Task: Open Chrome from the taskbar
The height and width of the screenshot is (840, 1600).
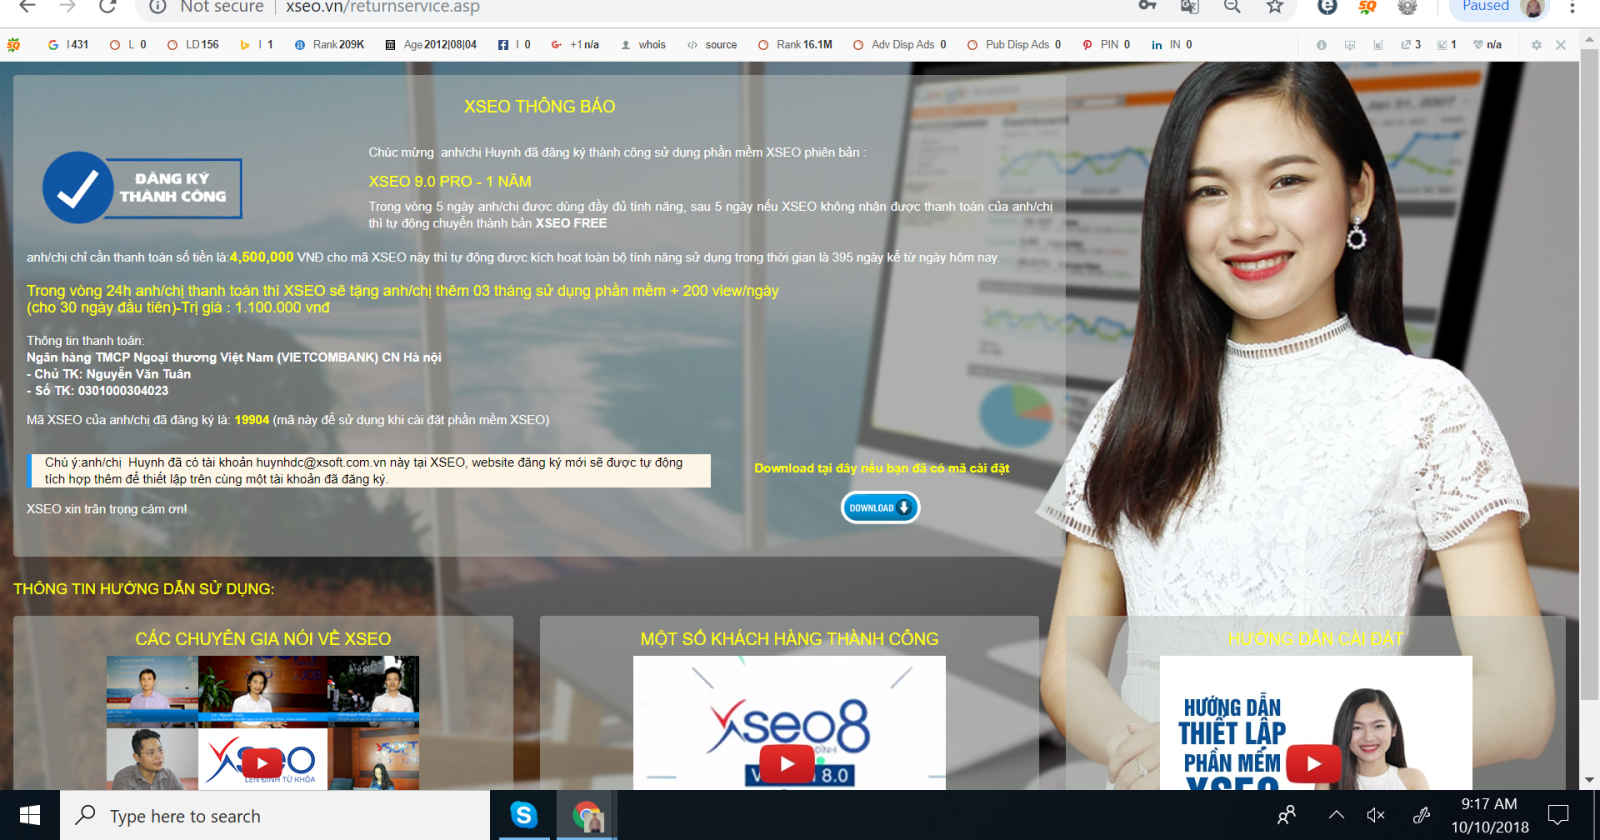Action: tap(588, 816)
